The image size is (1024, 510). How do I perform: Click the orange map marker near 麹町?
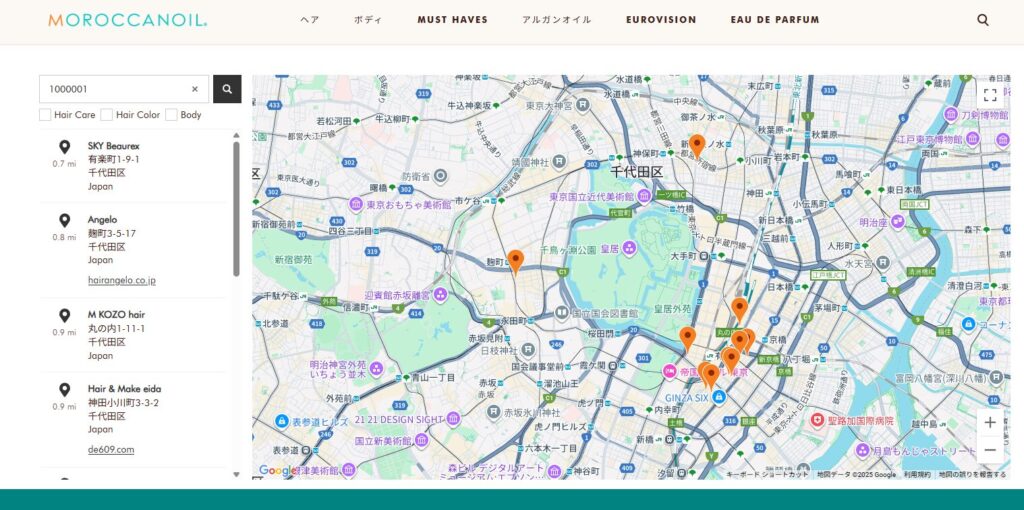click(x=515, y=261)
